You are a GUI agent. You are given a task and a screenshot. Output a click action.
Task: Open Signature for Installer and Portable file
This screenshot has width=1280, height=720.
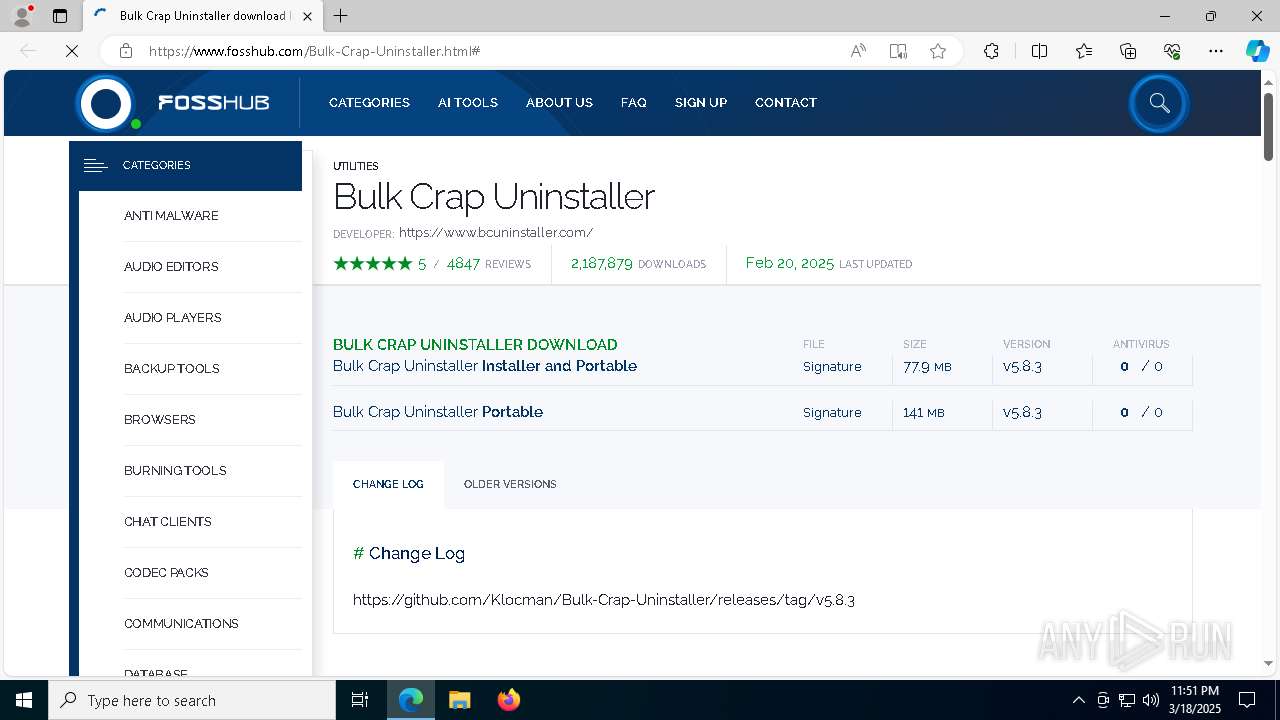[832, 367]
